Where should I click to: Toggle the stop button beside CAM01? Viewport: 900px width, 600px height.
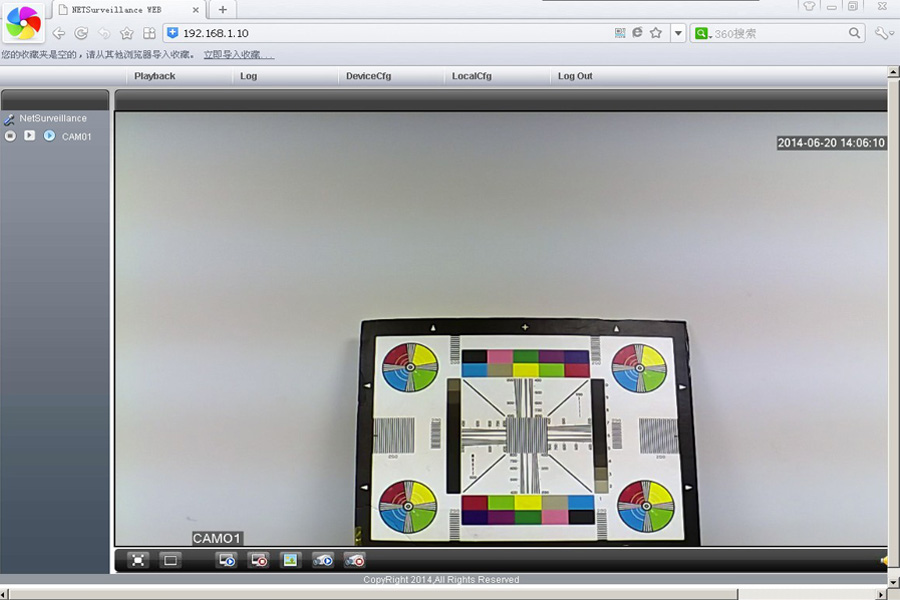point(10,136)
